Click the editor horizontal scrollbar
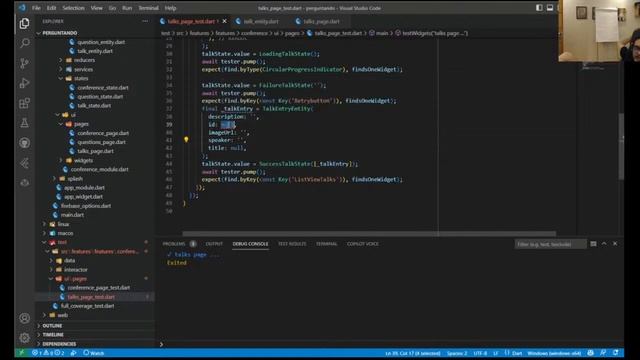Image resolution: width=640 pixels, height=360 pixels. pos(369,234)
